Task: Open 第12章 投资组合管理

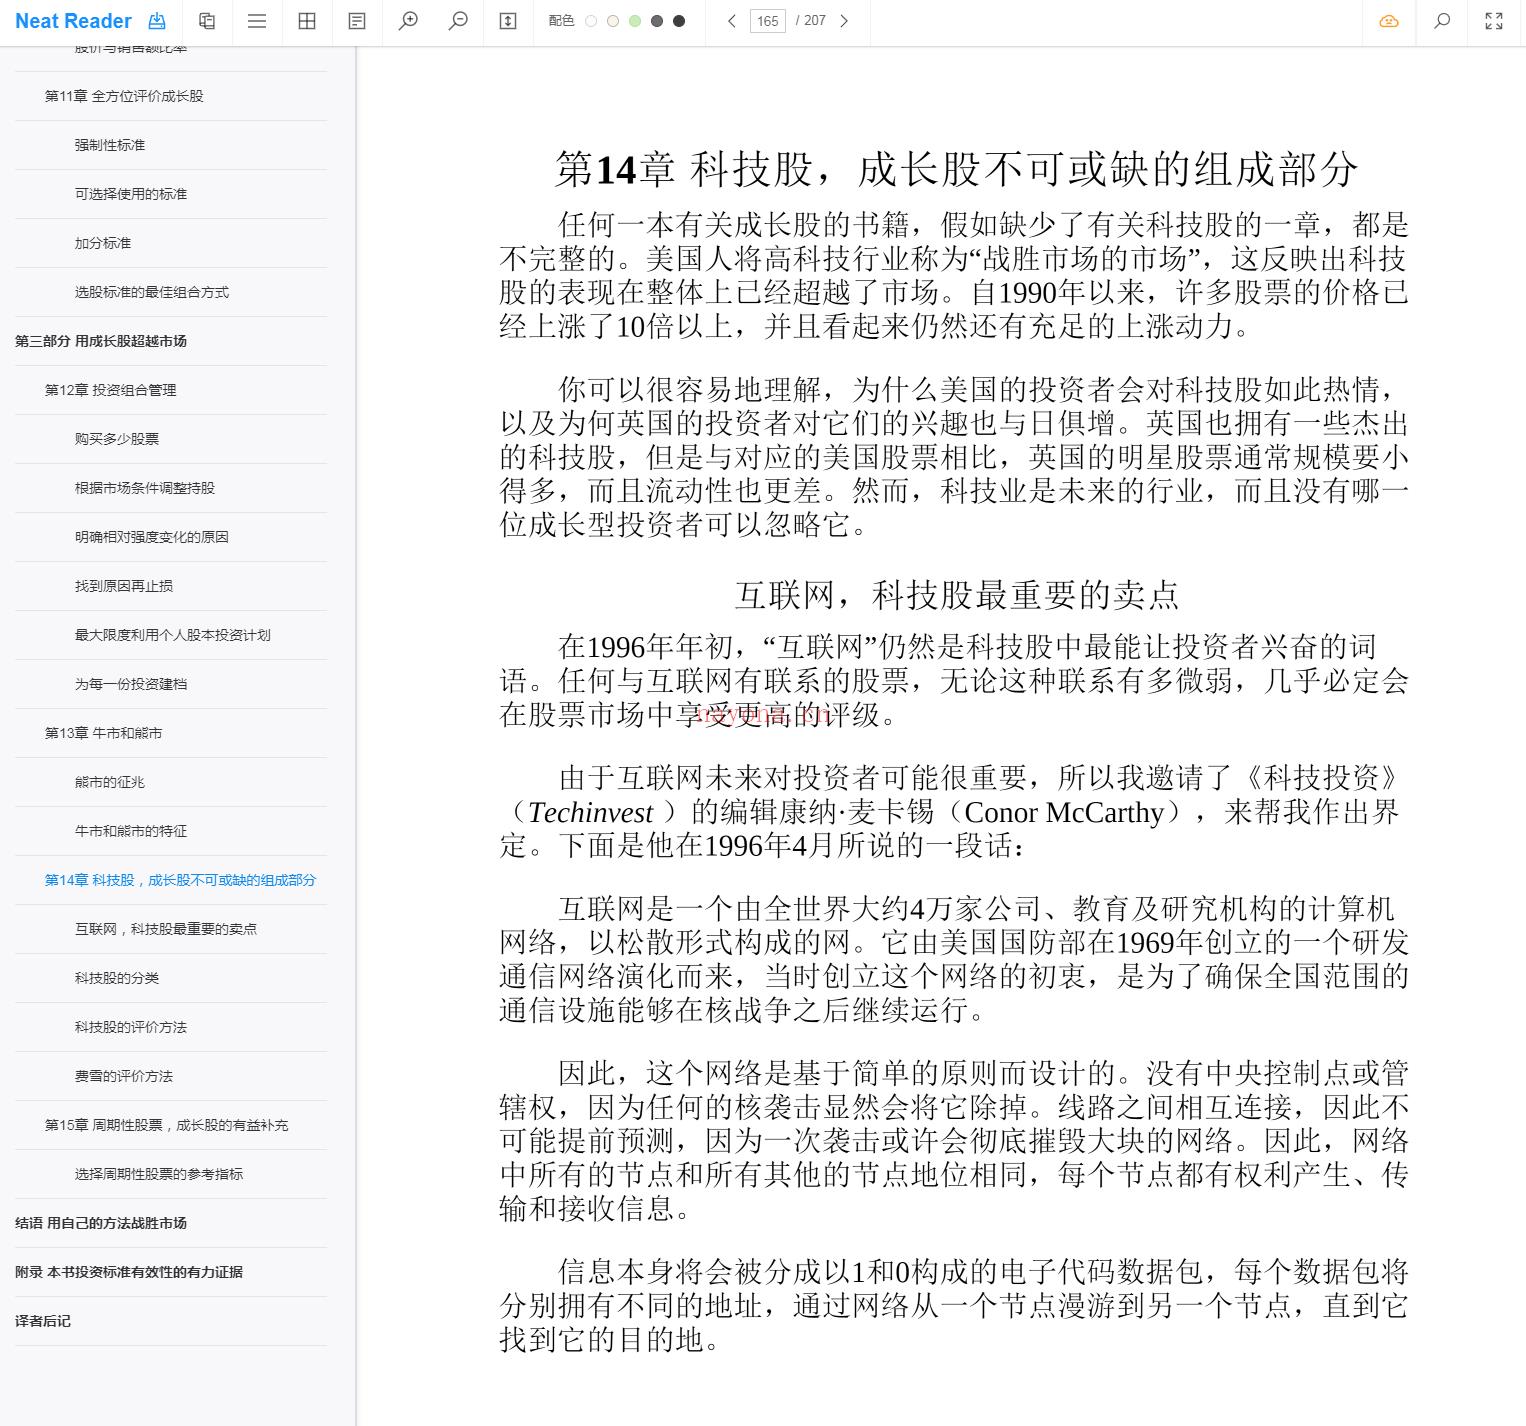Action: (x=110, y=390)
